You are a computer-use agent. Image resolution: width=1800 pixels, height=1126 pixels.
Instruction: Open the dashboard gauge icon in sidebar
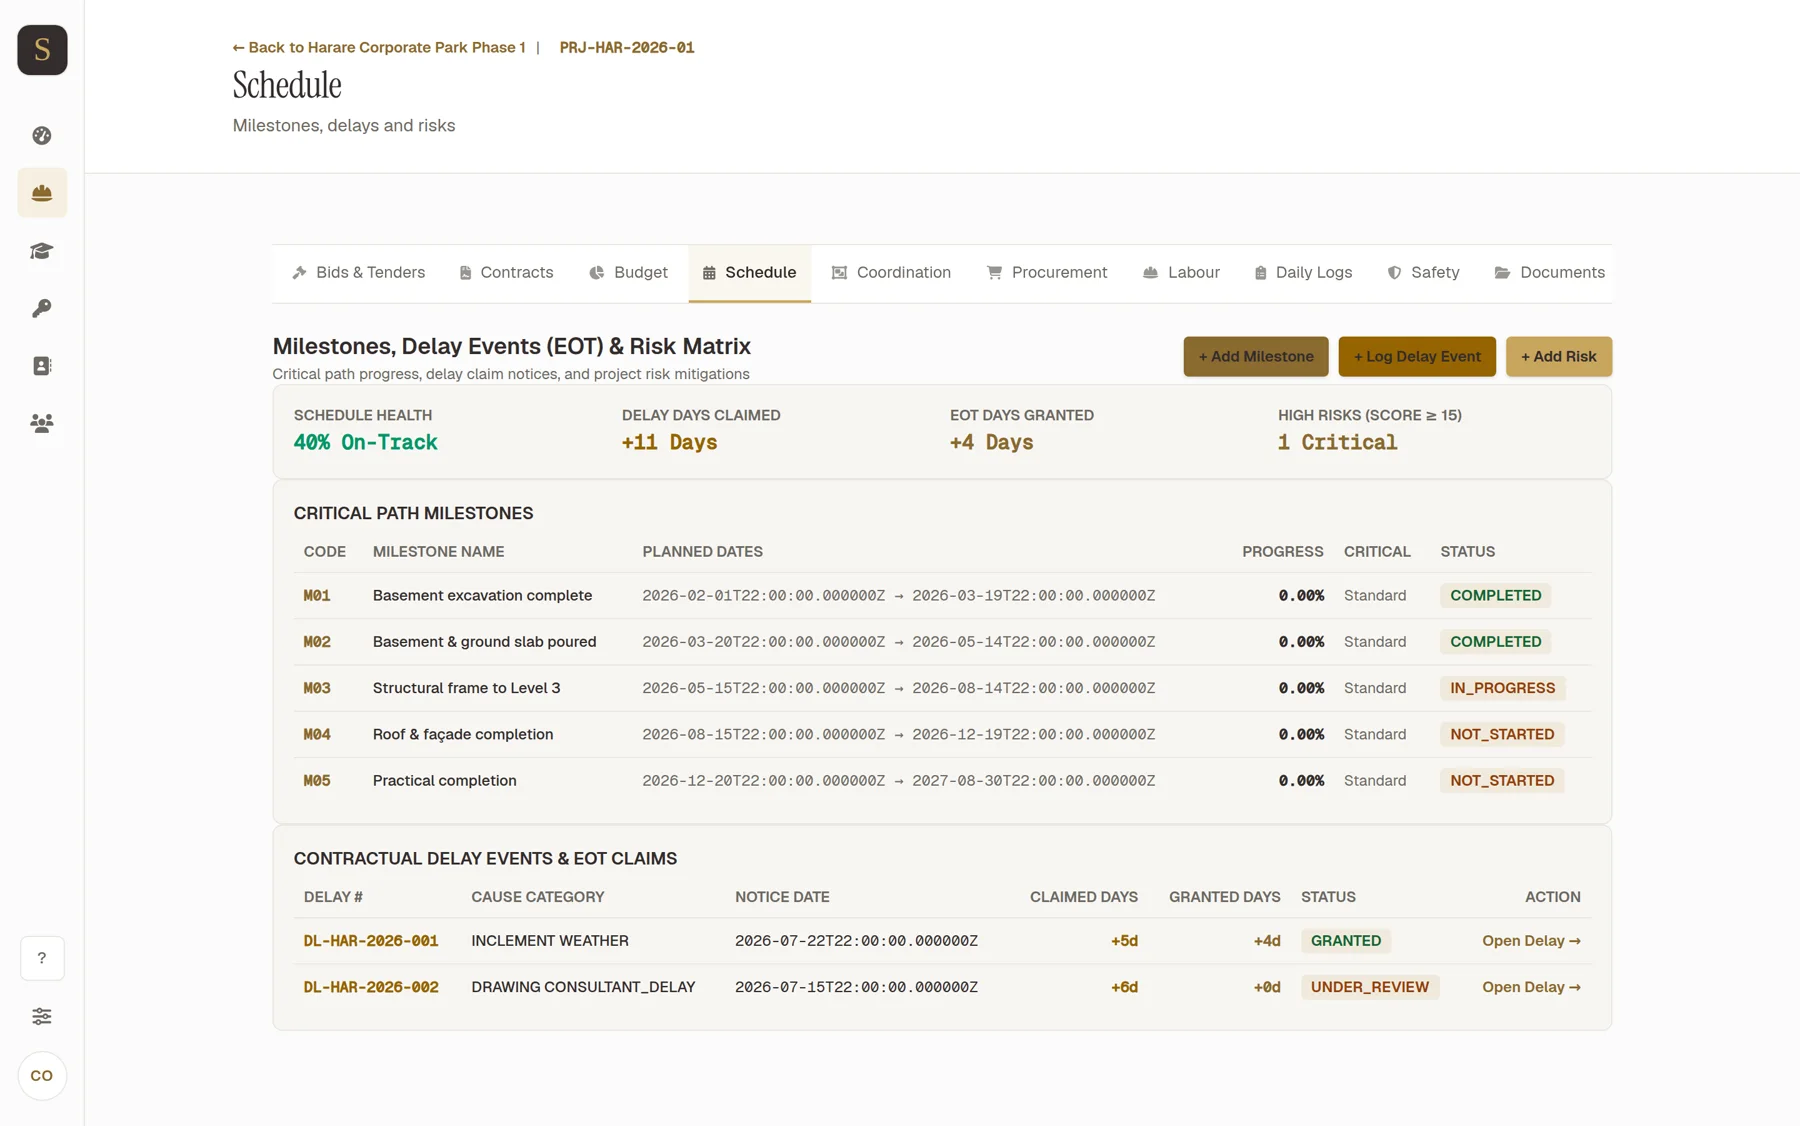pos(42,135)
